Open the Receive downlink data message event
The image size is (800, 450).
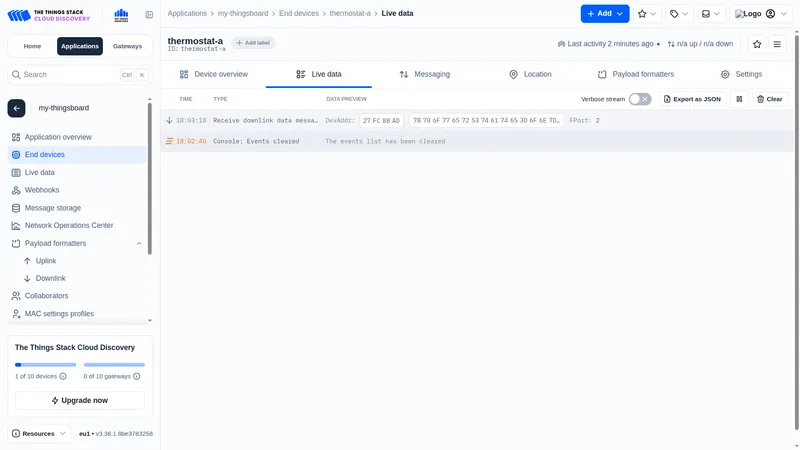coord(477,120)
